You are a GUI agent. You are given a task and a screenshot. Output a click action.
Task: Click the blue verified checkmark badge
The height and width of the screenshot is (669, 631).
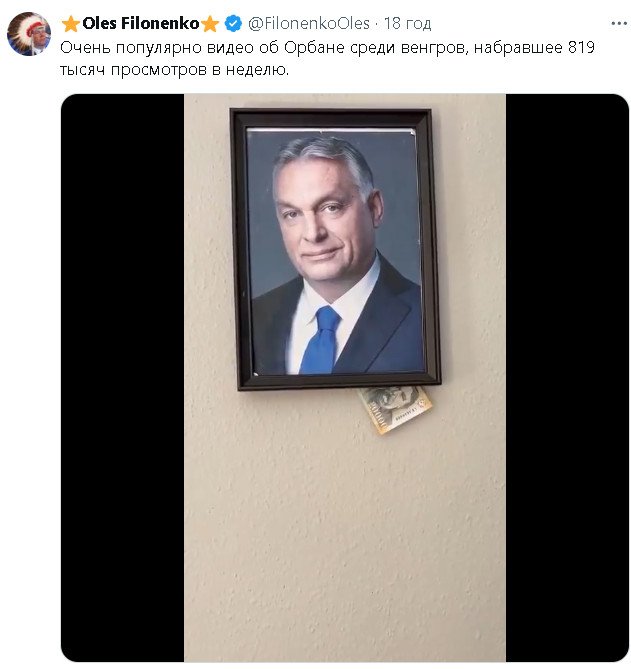click(233, 23)
